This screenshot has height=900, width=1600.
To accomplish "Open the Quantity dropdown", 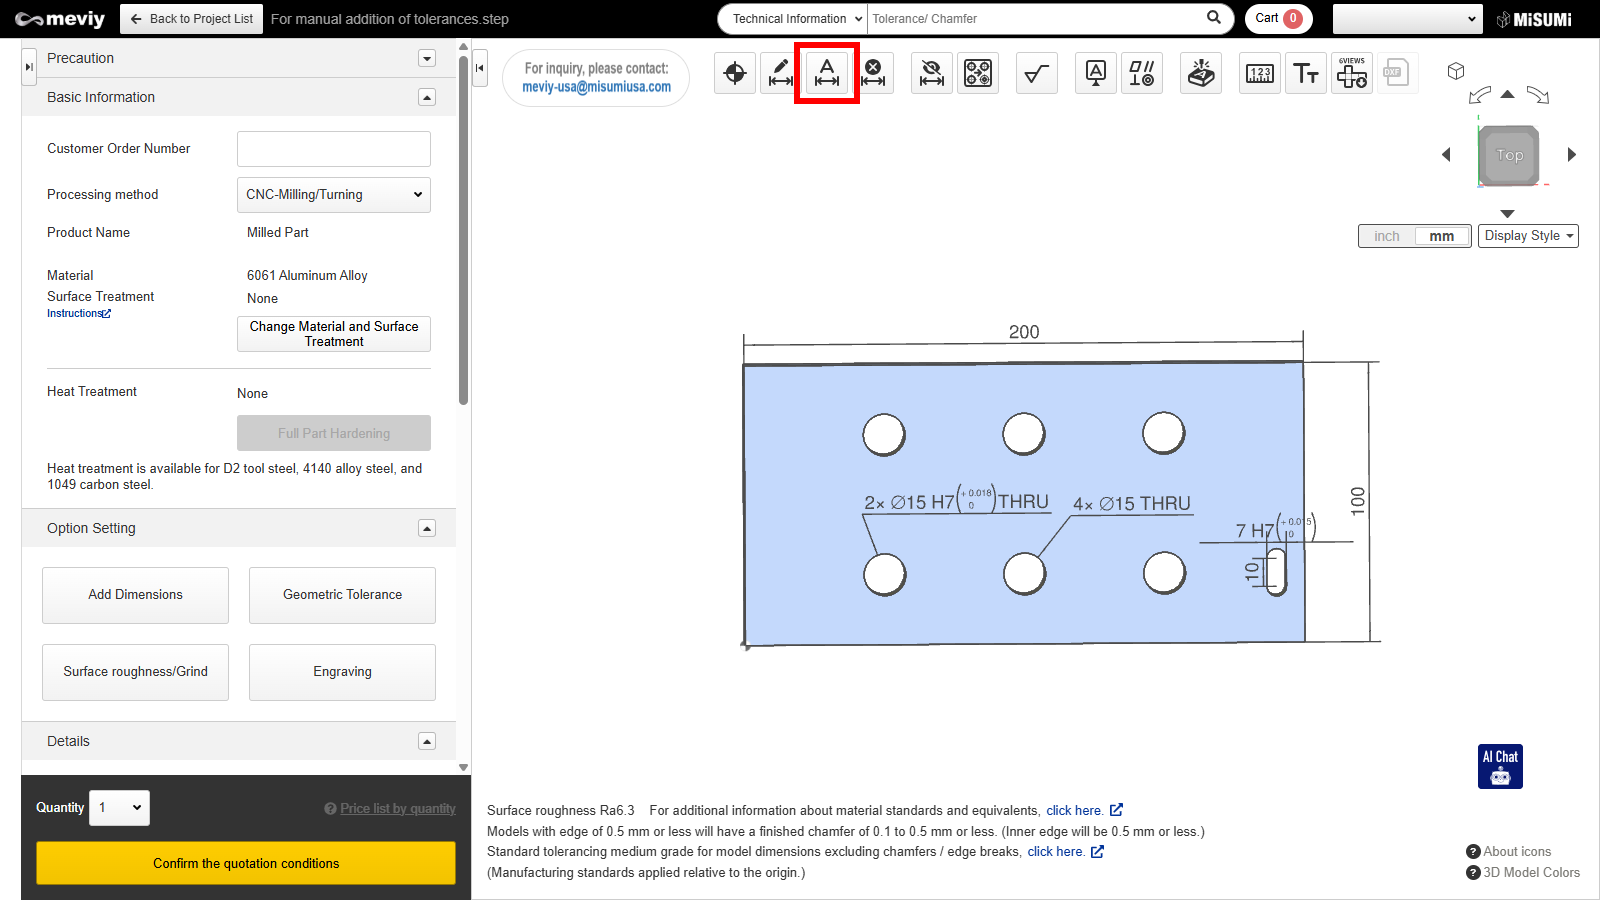I will tap(120, 808).
